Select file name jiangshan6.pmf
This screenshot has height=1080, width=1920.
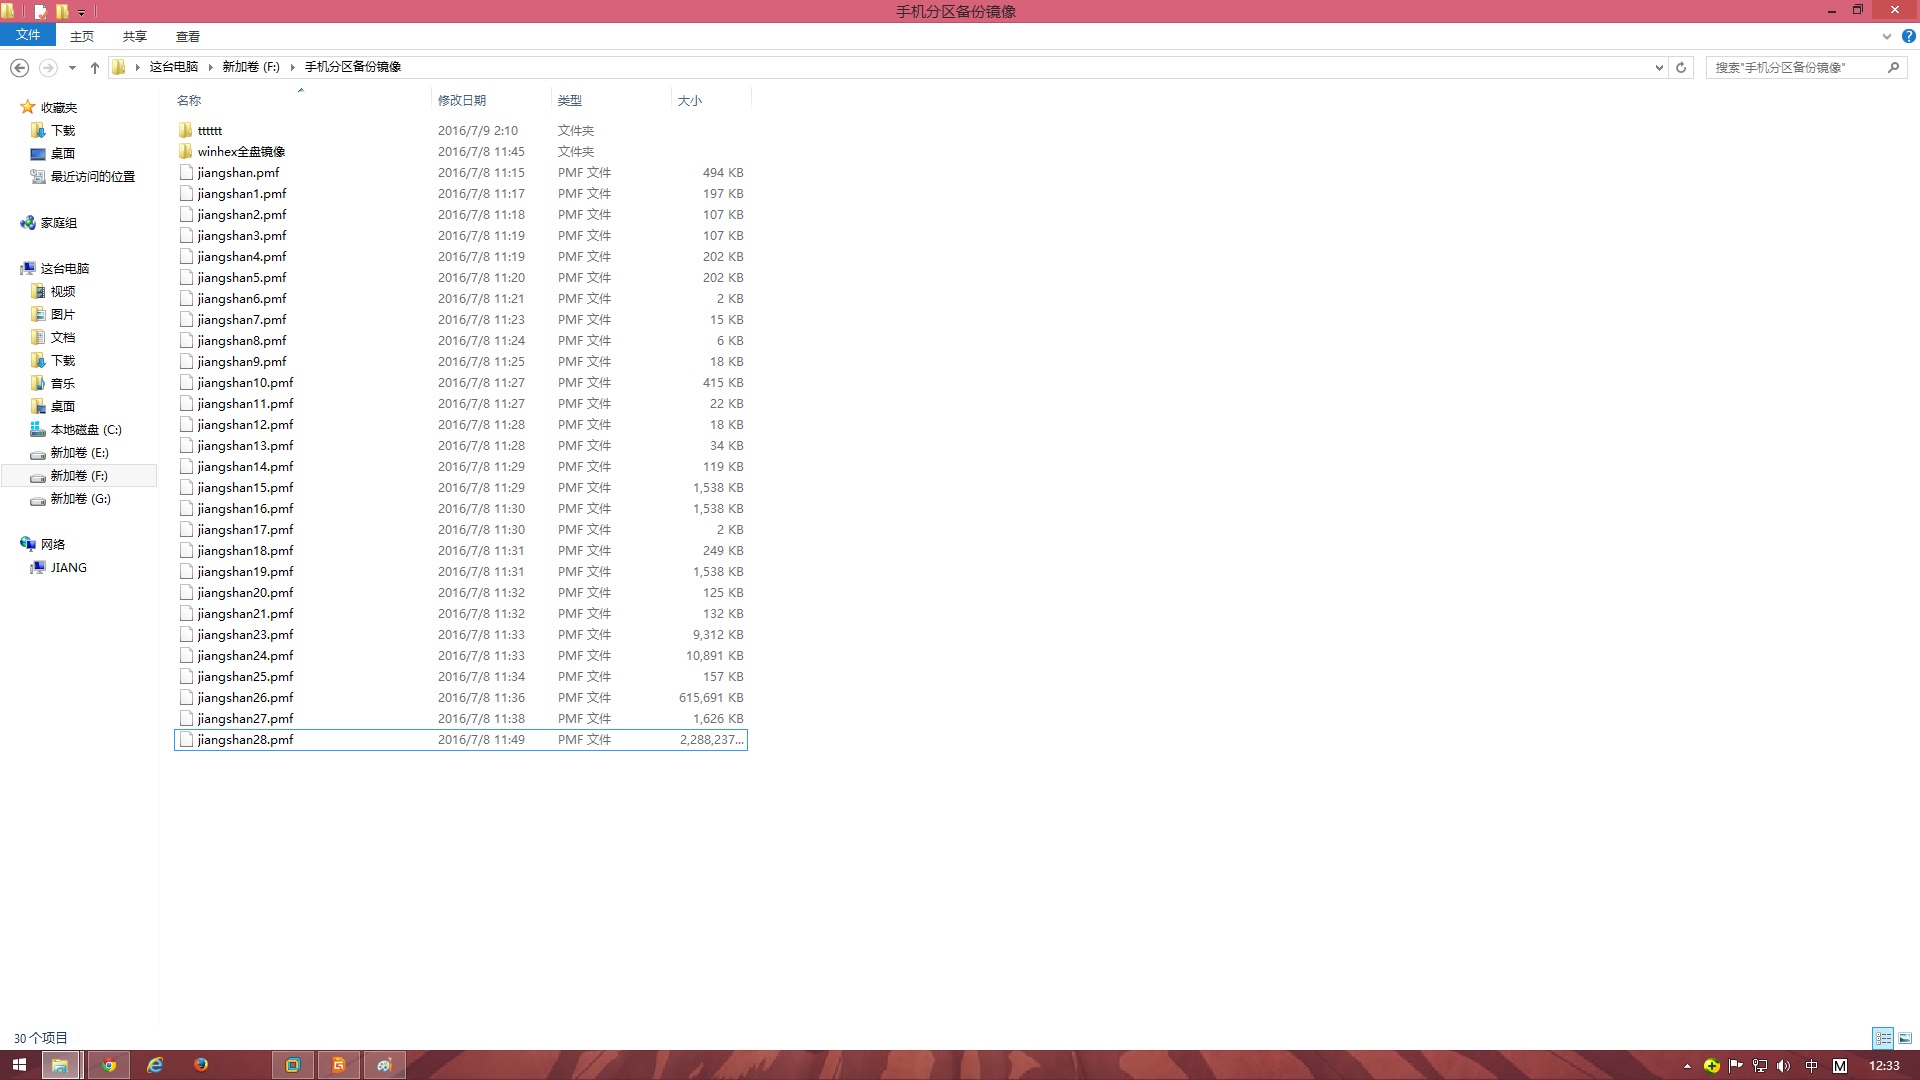click(242, 299)
